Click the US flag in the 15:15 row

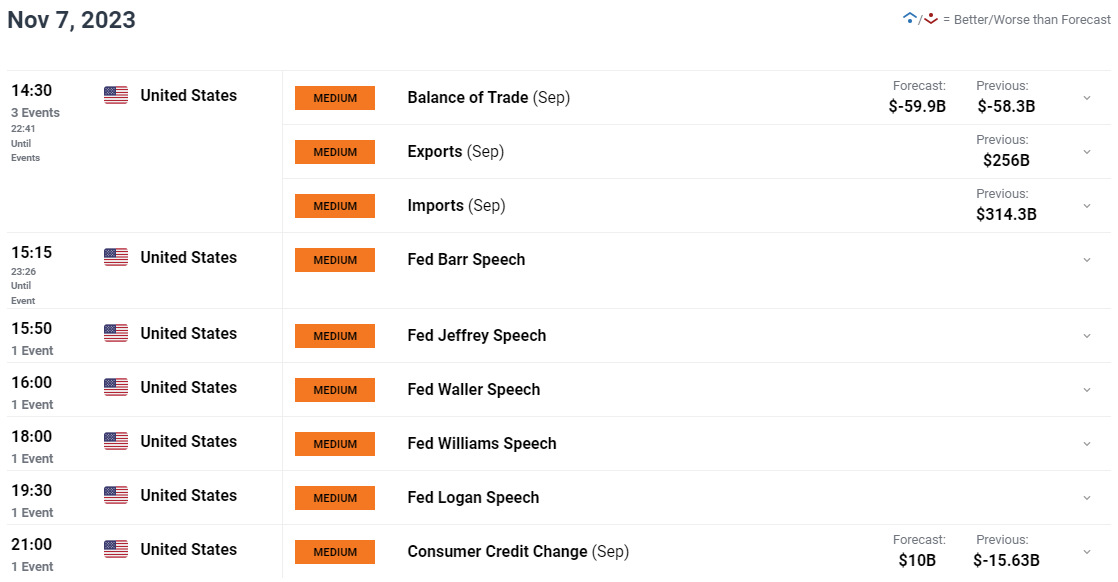tap(116, 257)
